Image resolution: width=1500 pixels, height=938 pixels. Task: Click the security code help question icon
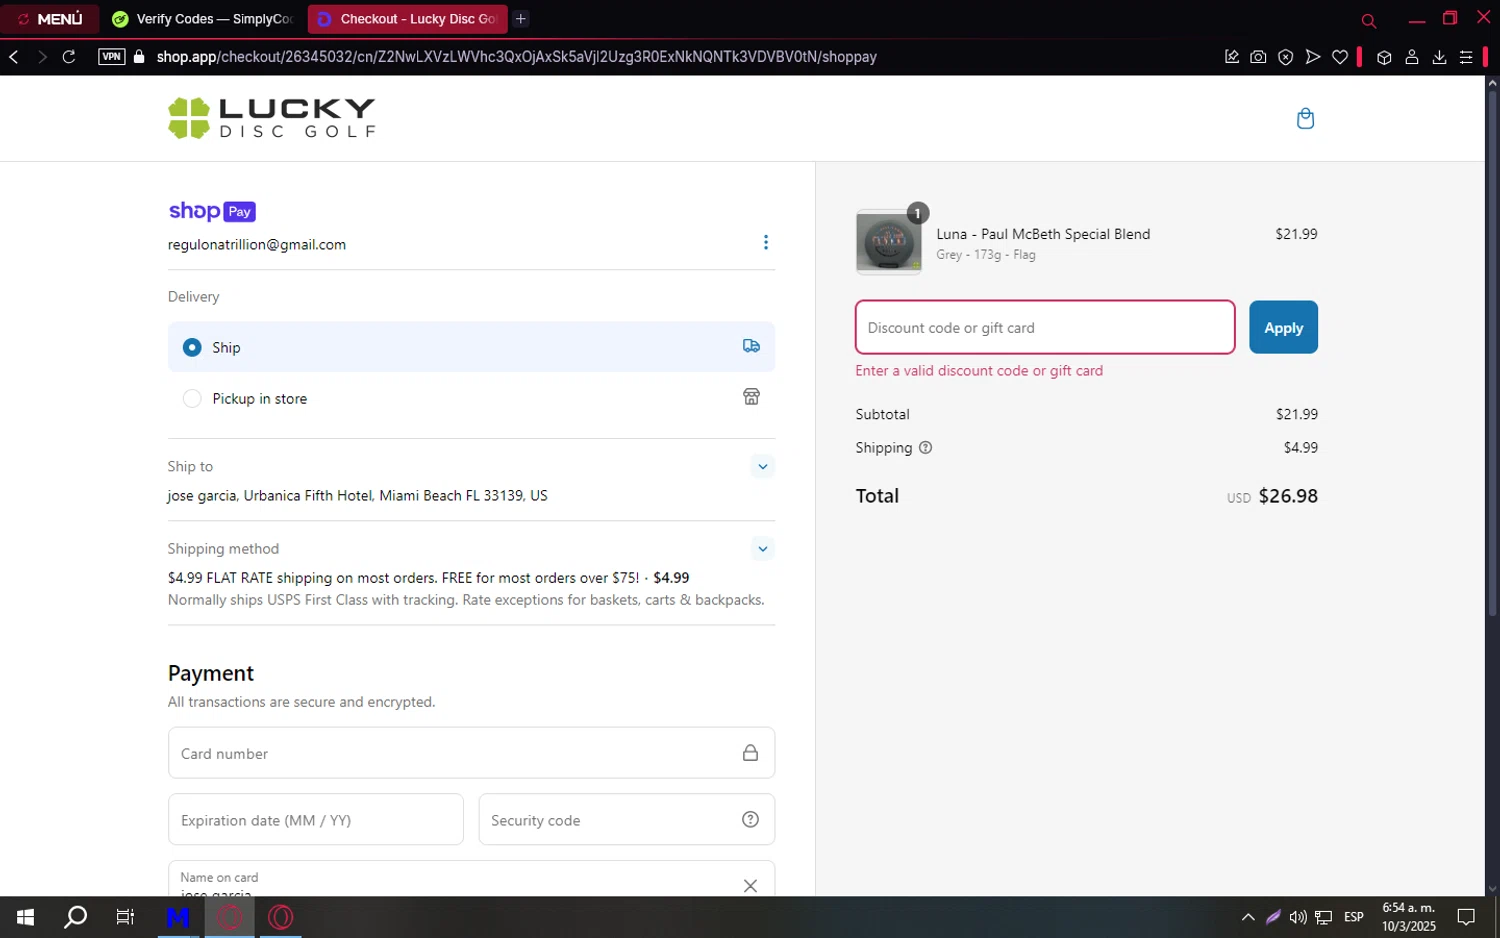coord(750,820)
